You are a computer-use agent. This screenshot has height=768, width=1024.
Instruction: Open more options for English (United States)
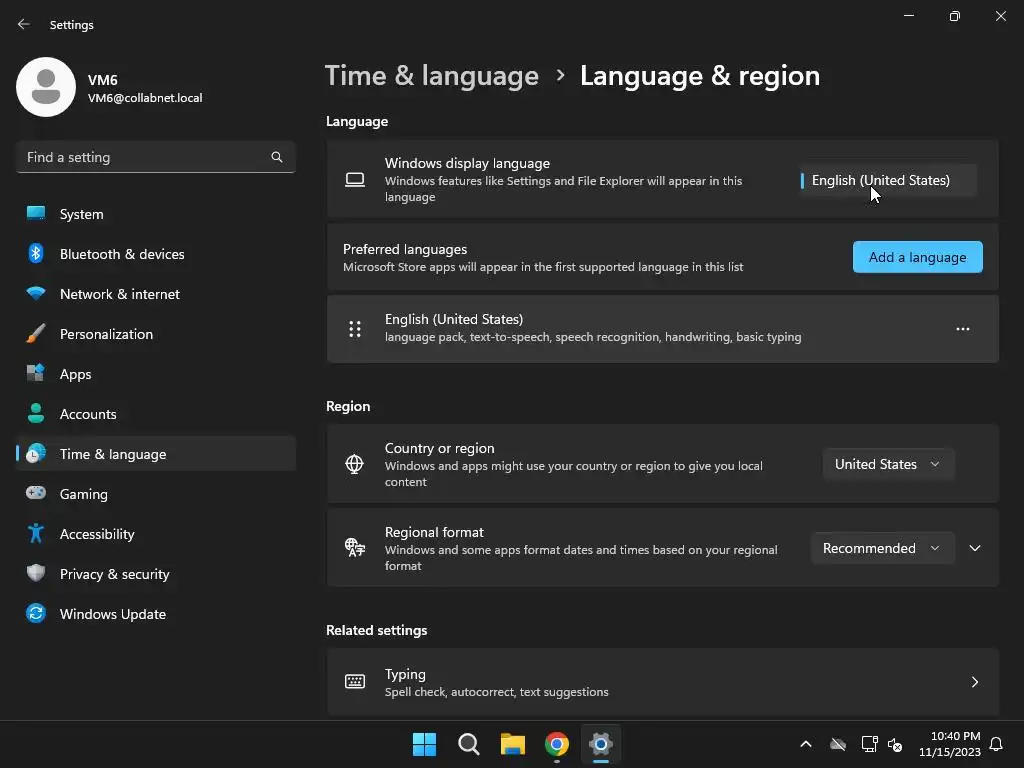tap(963, 329)
